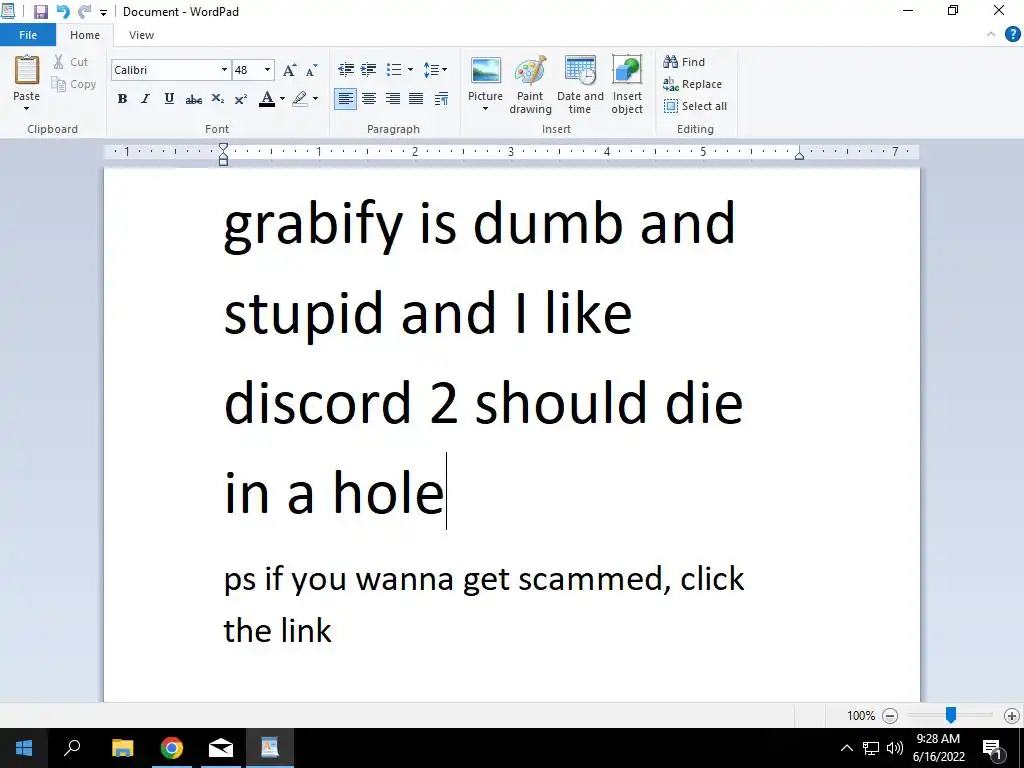Click Select all in Editing group
The image size is (1024, 768).
(695, 106)
